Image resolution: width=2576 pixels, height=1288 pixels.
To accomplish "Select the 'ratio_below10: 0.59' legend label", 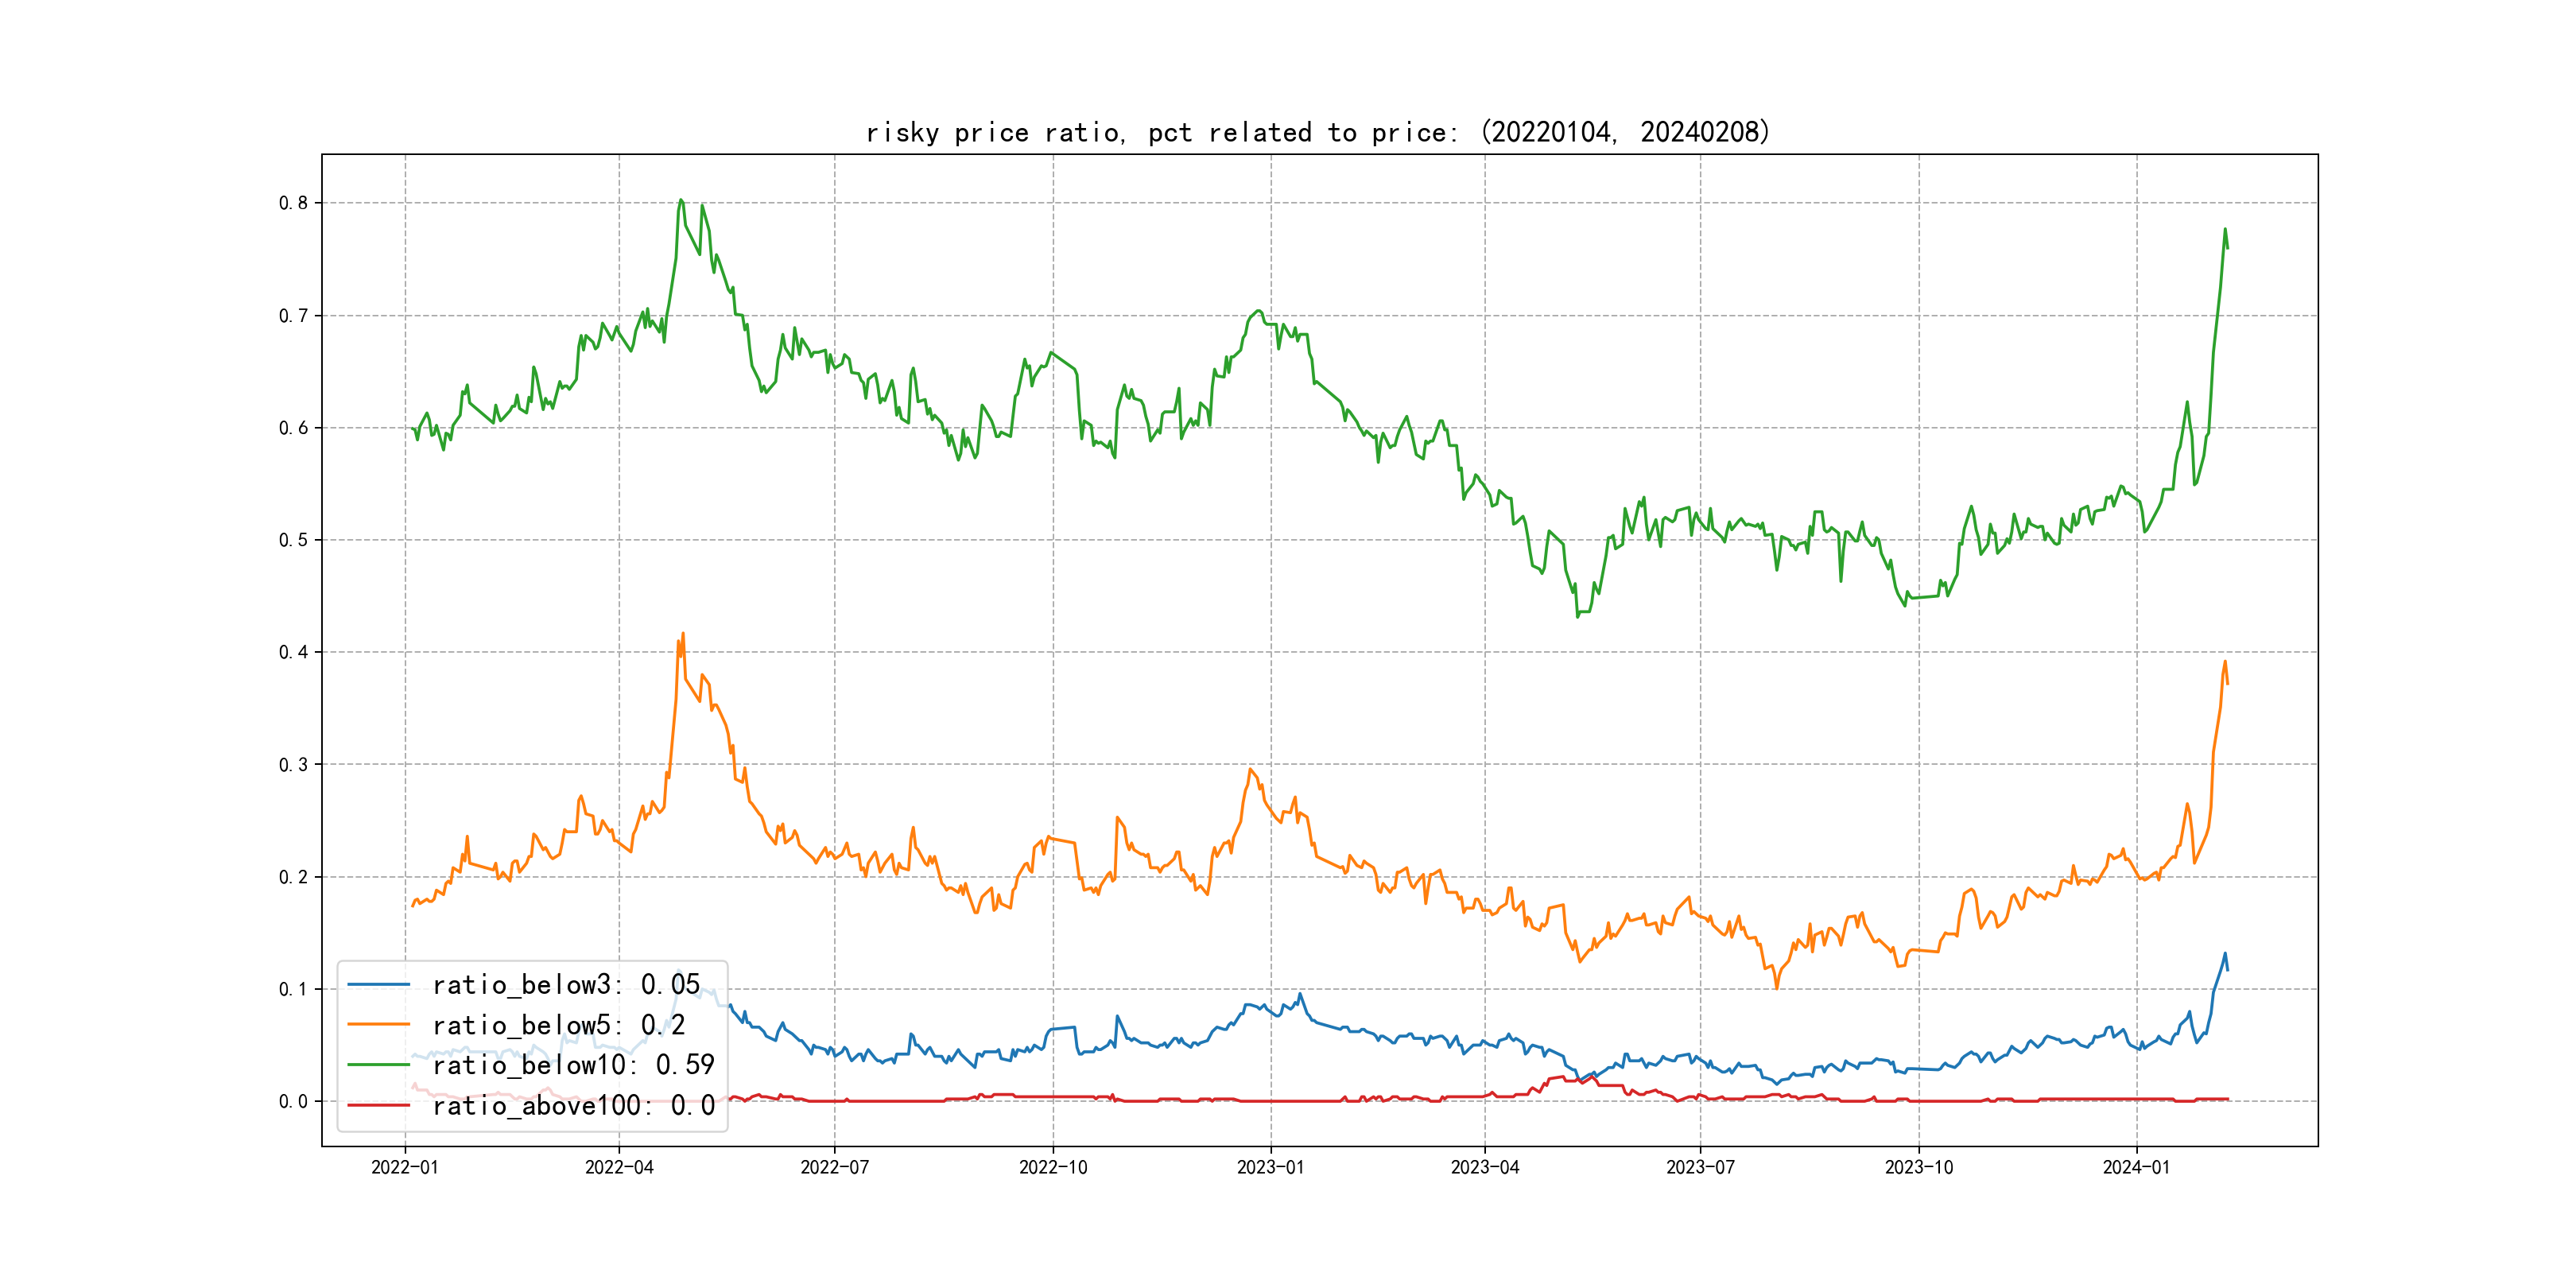I will coord(573,1065).
